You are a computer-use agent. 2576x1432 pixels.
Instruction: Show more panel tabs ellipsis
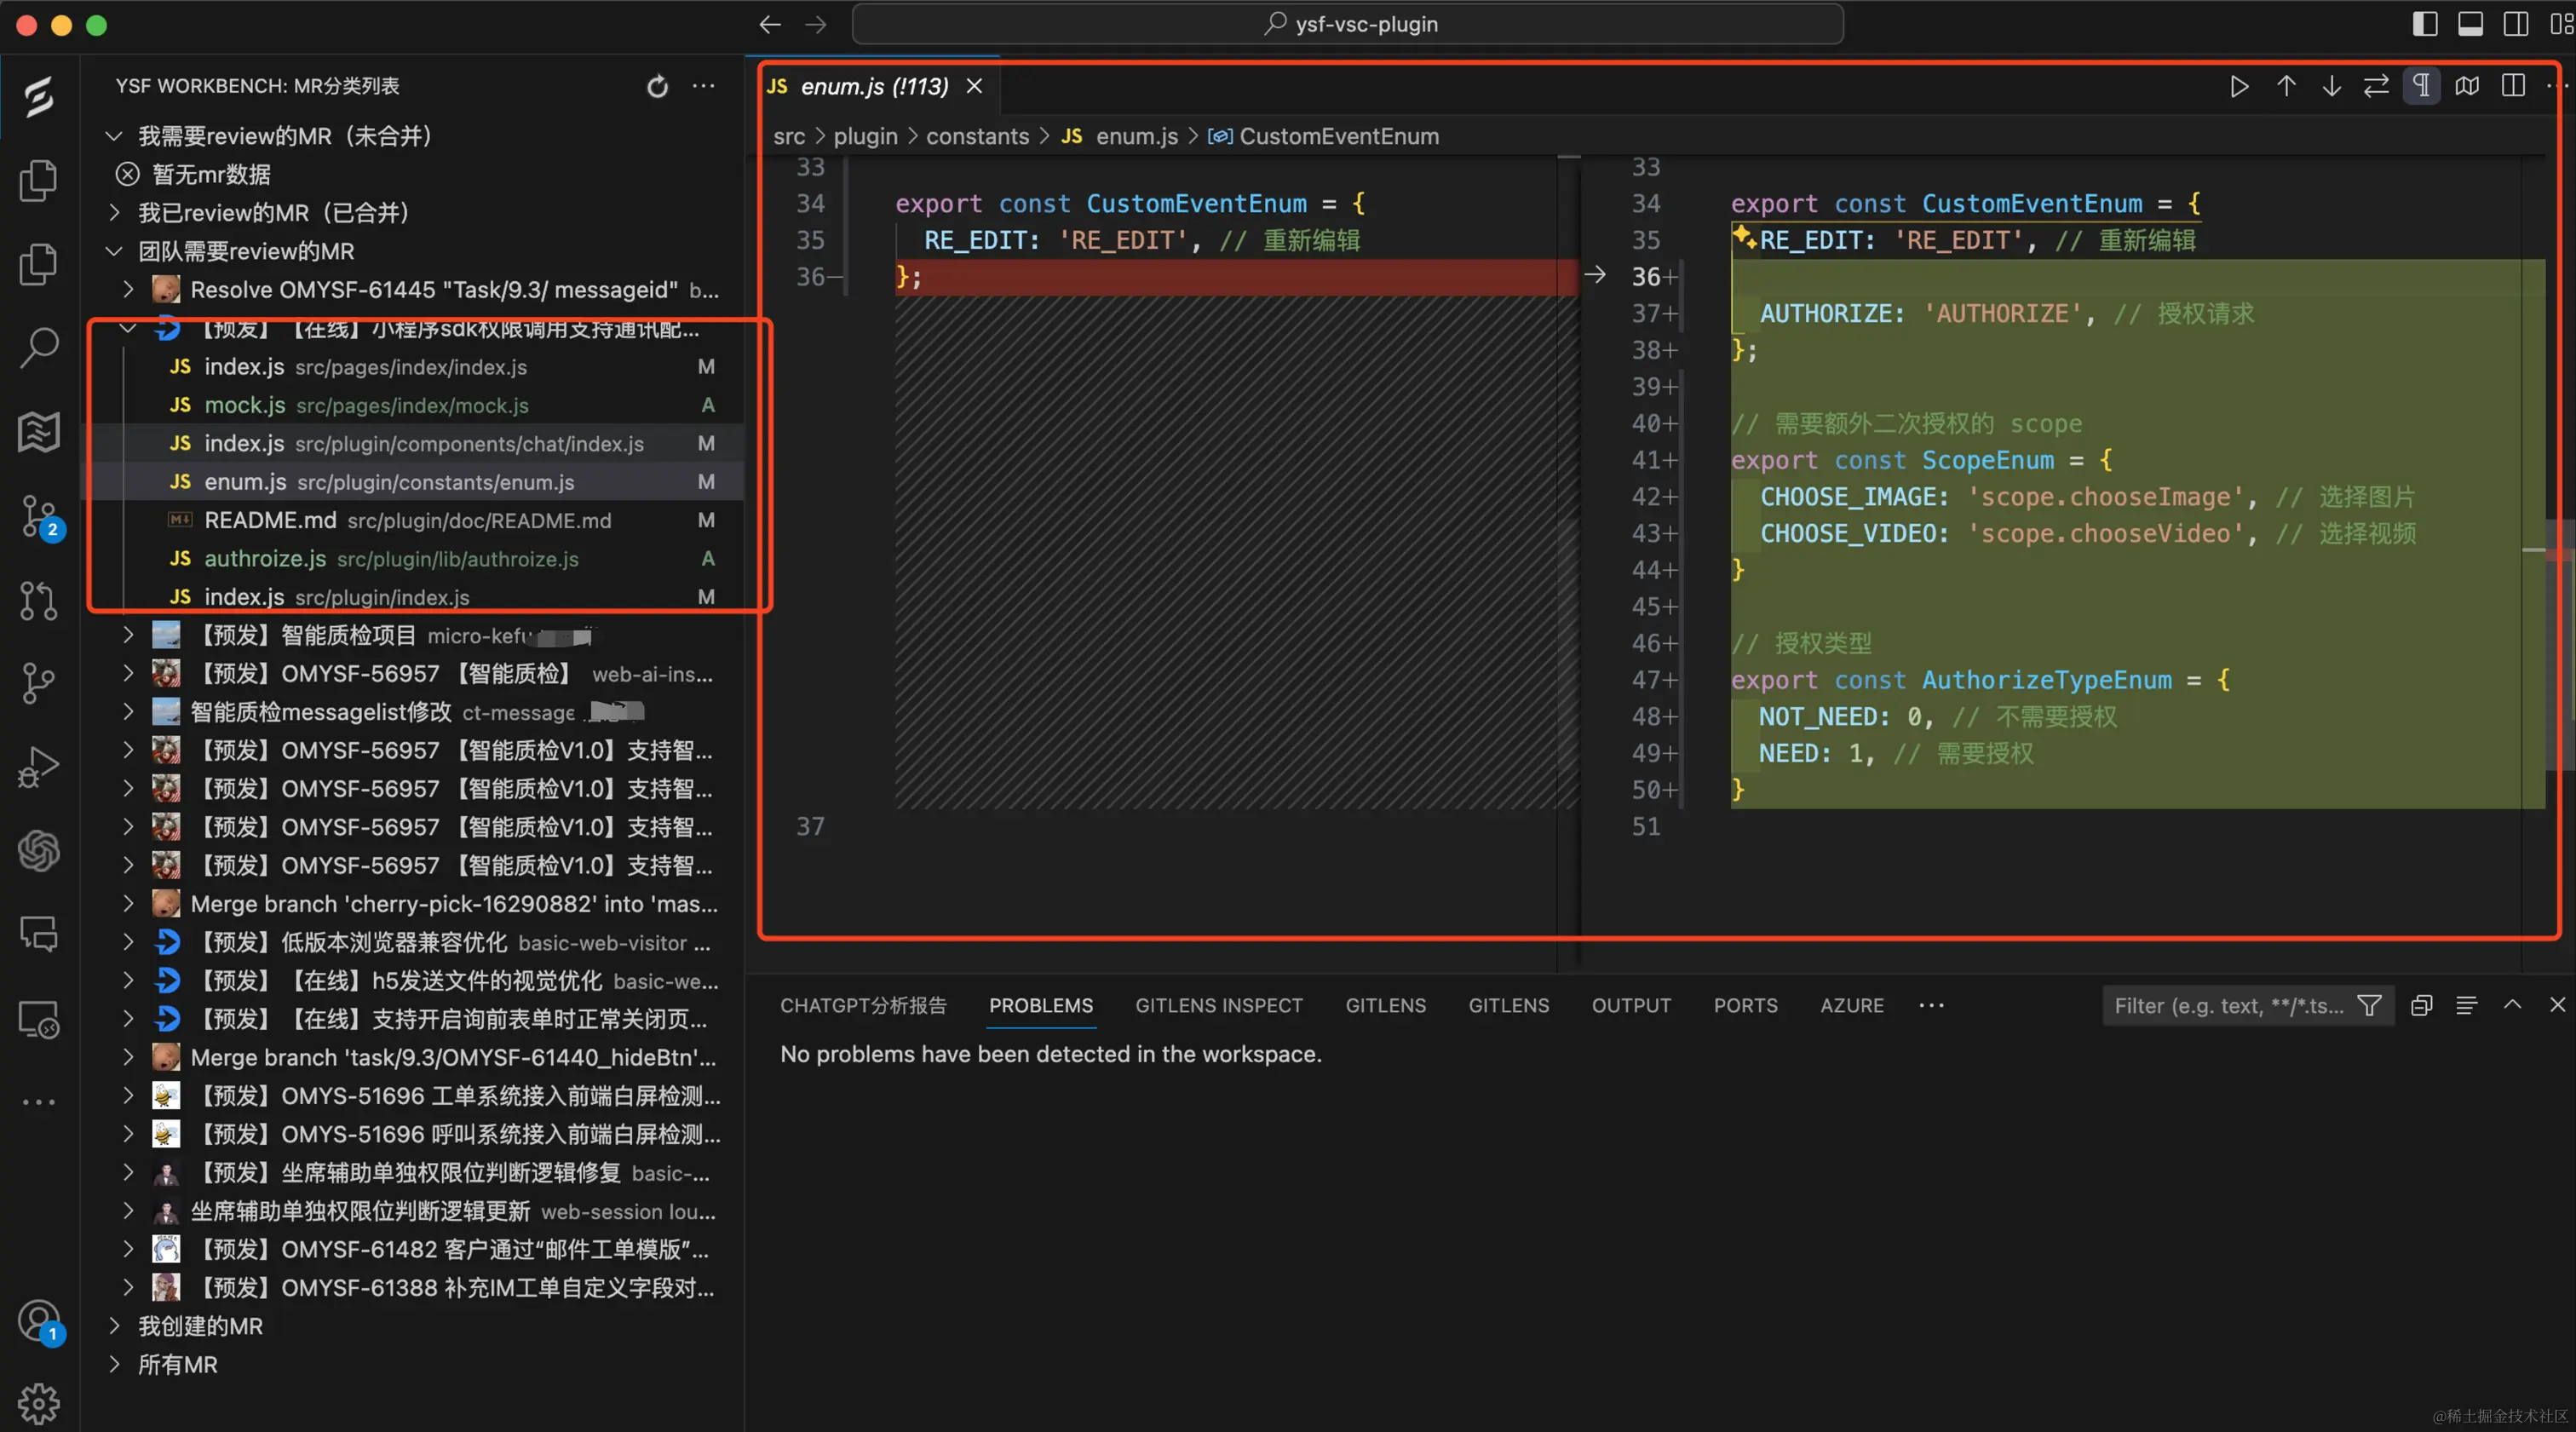point(1932,1005)
